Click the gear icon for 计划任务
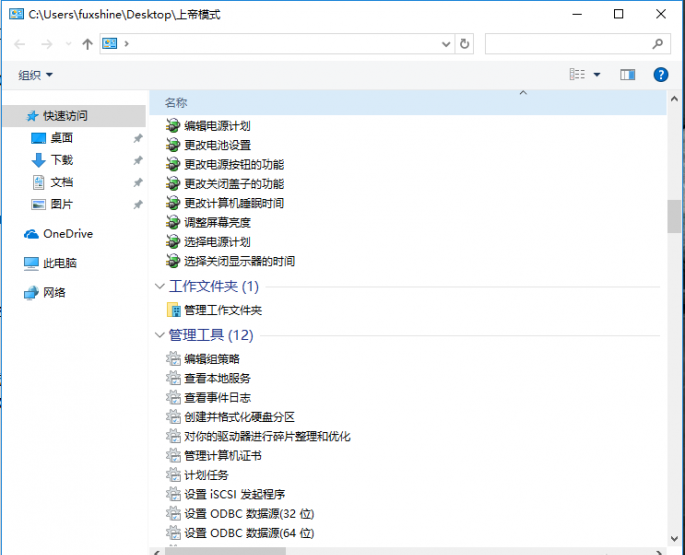 [173, 475]
